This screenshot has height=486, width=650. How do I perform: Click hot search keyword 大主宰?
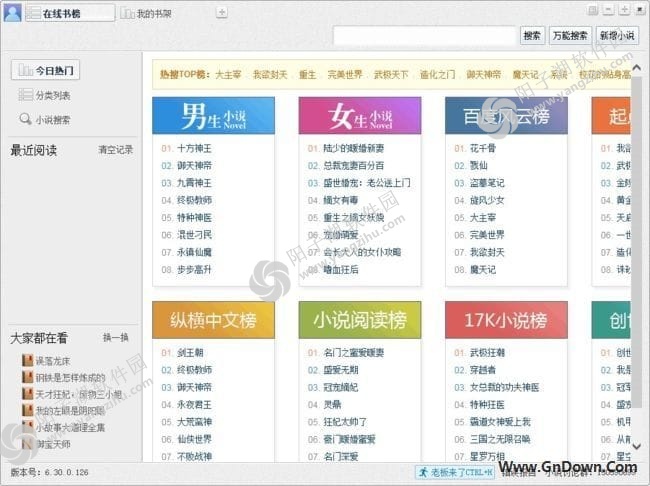[x=228, y=75]
